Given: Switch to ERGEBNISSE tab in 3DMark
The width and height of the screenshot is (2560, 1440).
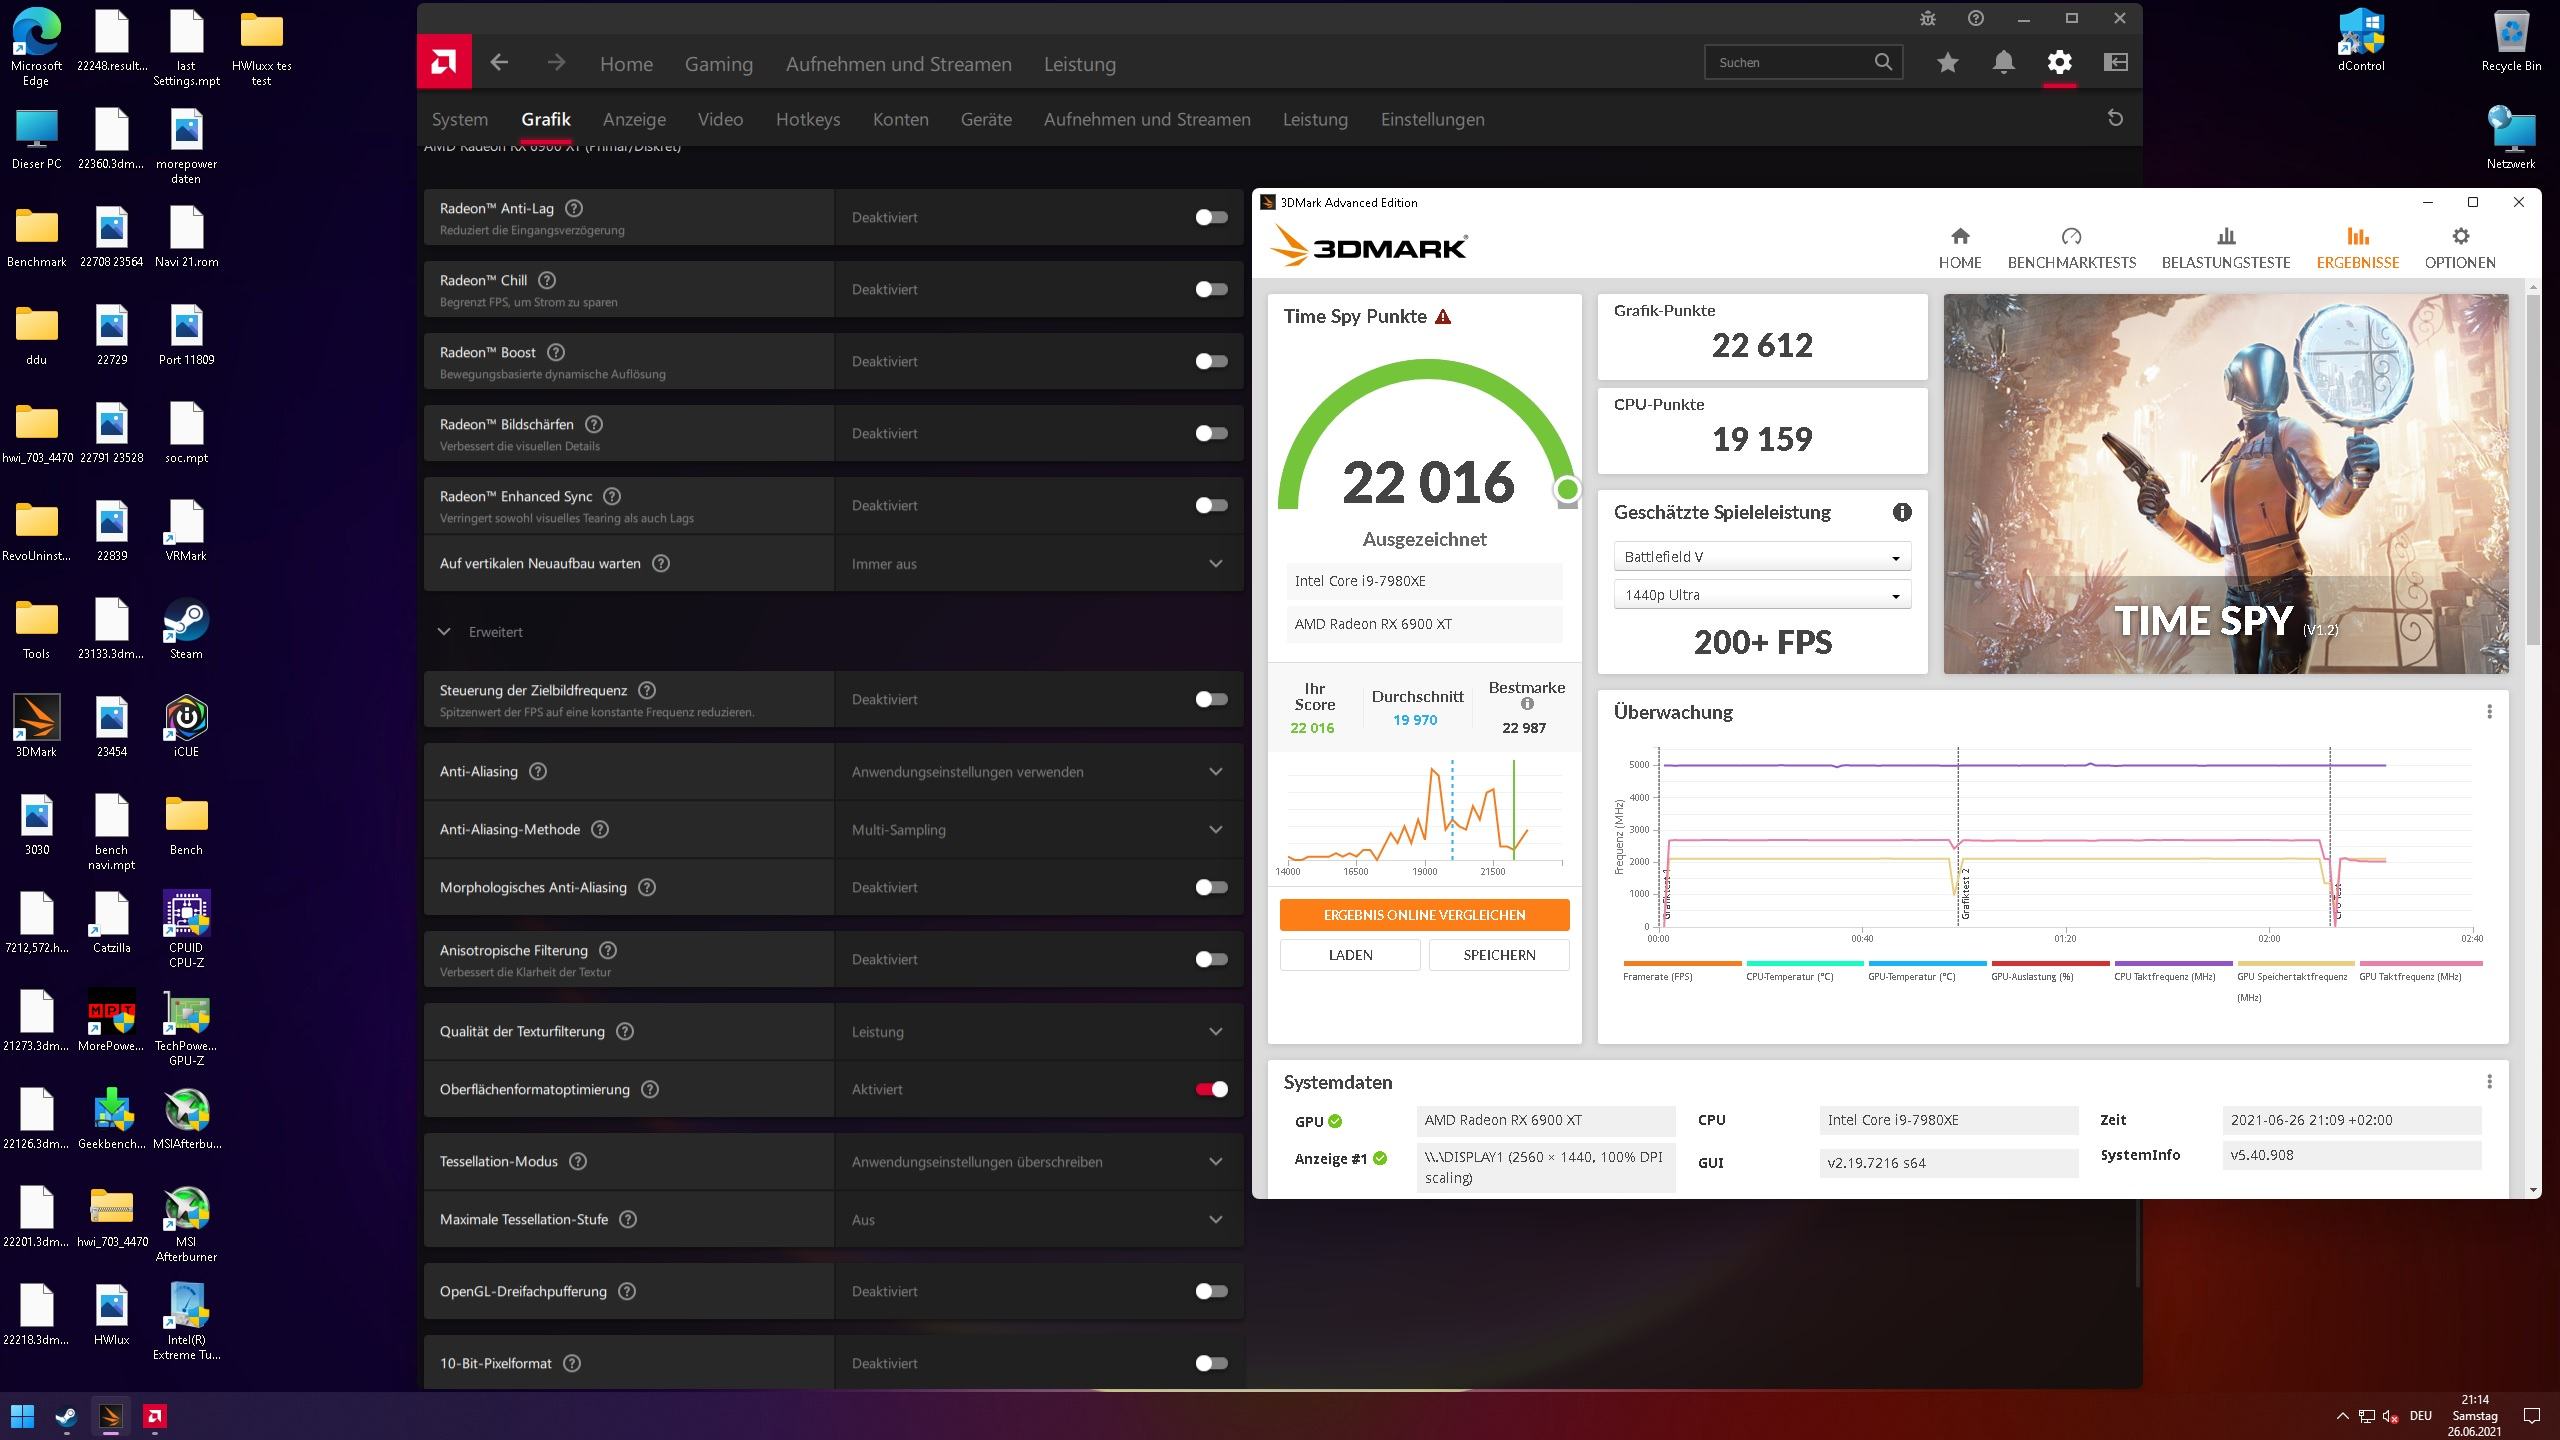Looking at the screenshot, I should [x=2358, y=248].
